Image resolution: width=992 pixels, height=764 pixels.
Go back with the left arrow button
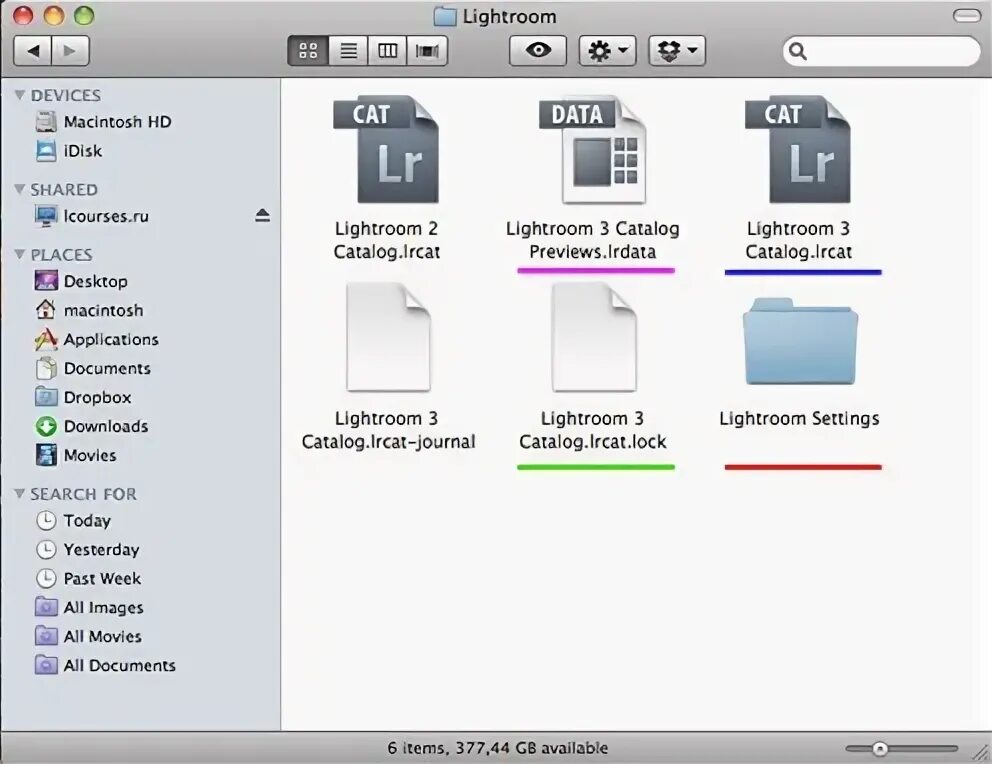[x=33, y=51]
